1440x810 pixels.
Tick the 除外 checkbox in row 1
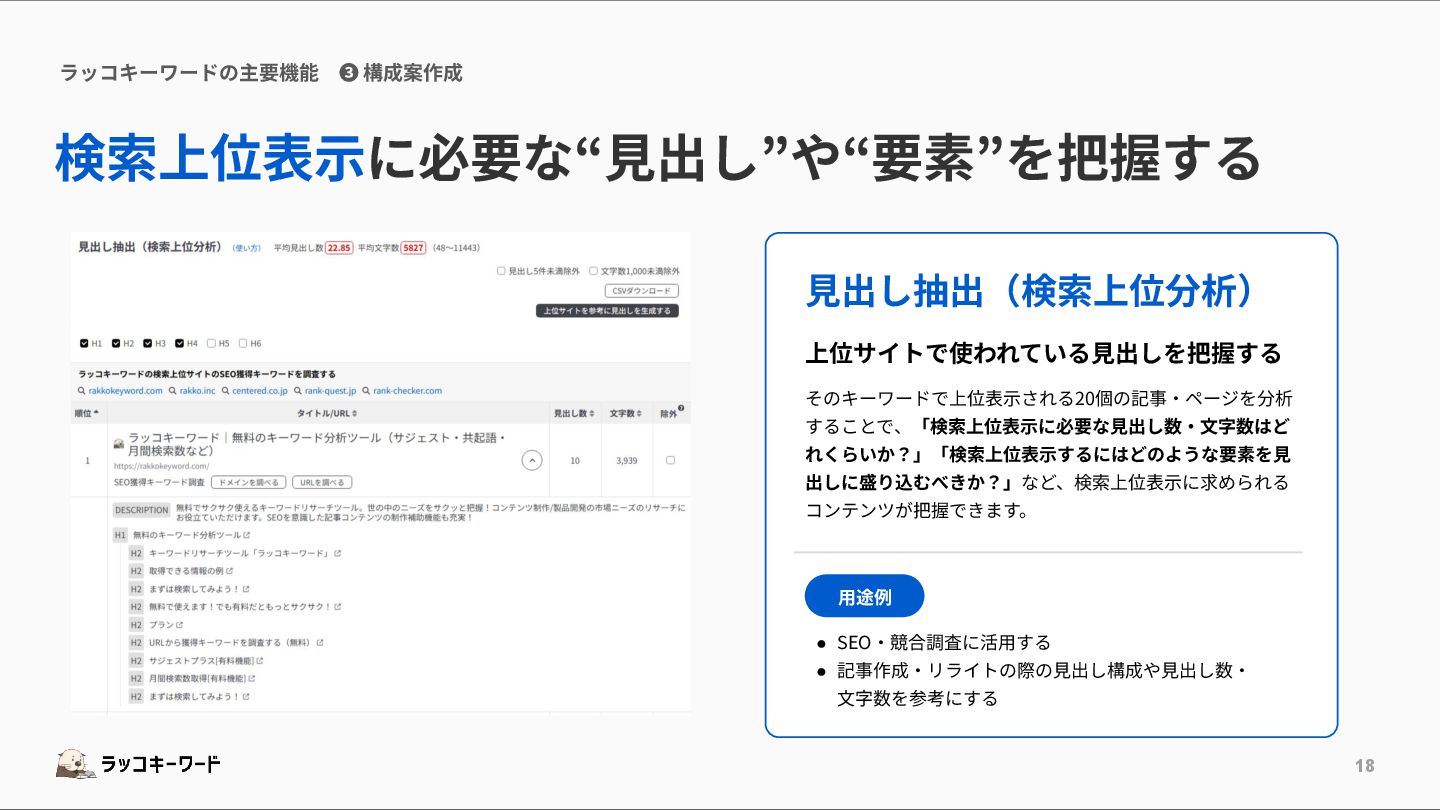tap(670, 460)
